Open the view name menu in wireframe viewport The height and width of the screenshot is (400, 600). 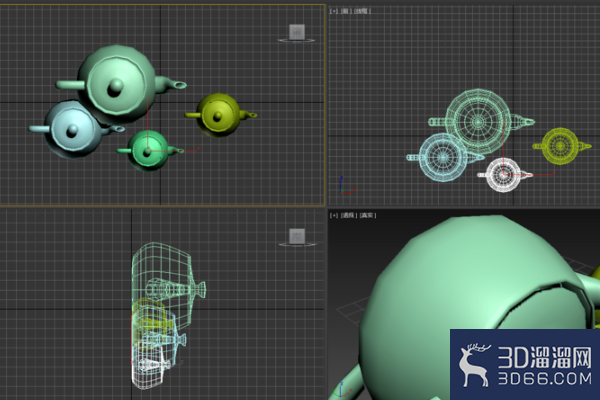(x=345, y=11)
